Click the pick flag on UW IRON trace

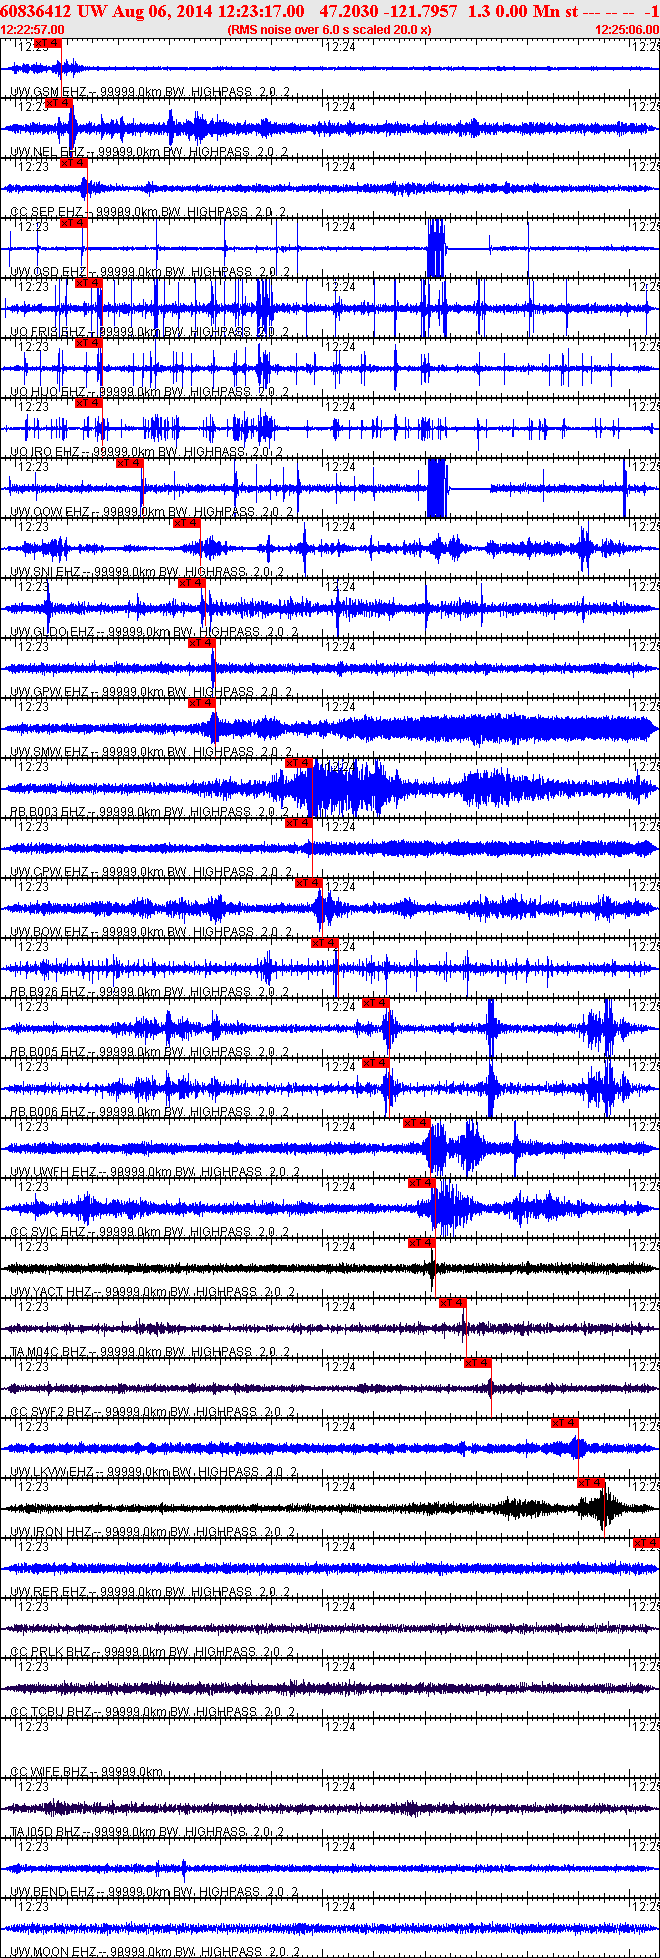[592, 1483]
